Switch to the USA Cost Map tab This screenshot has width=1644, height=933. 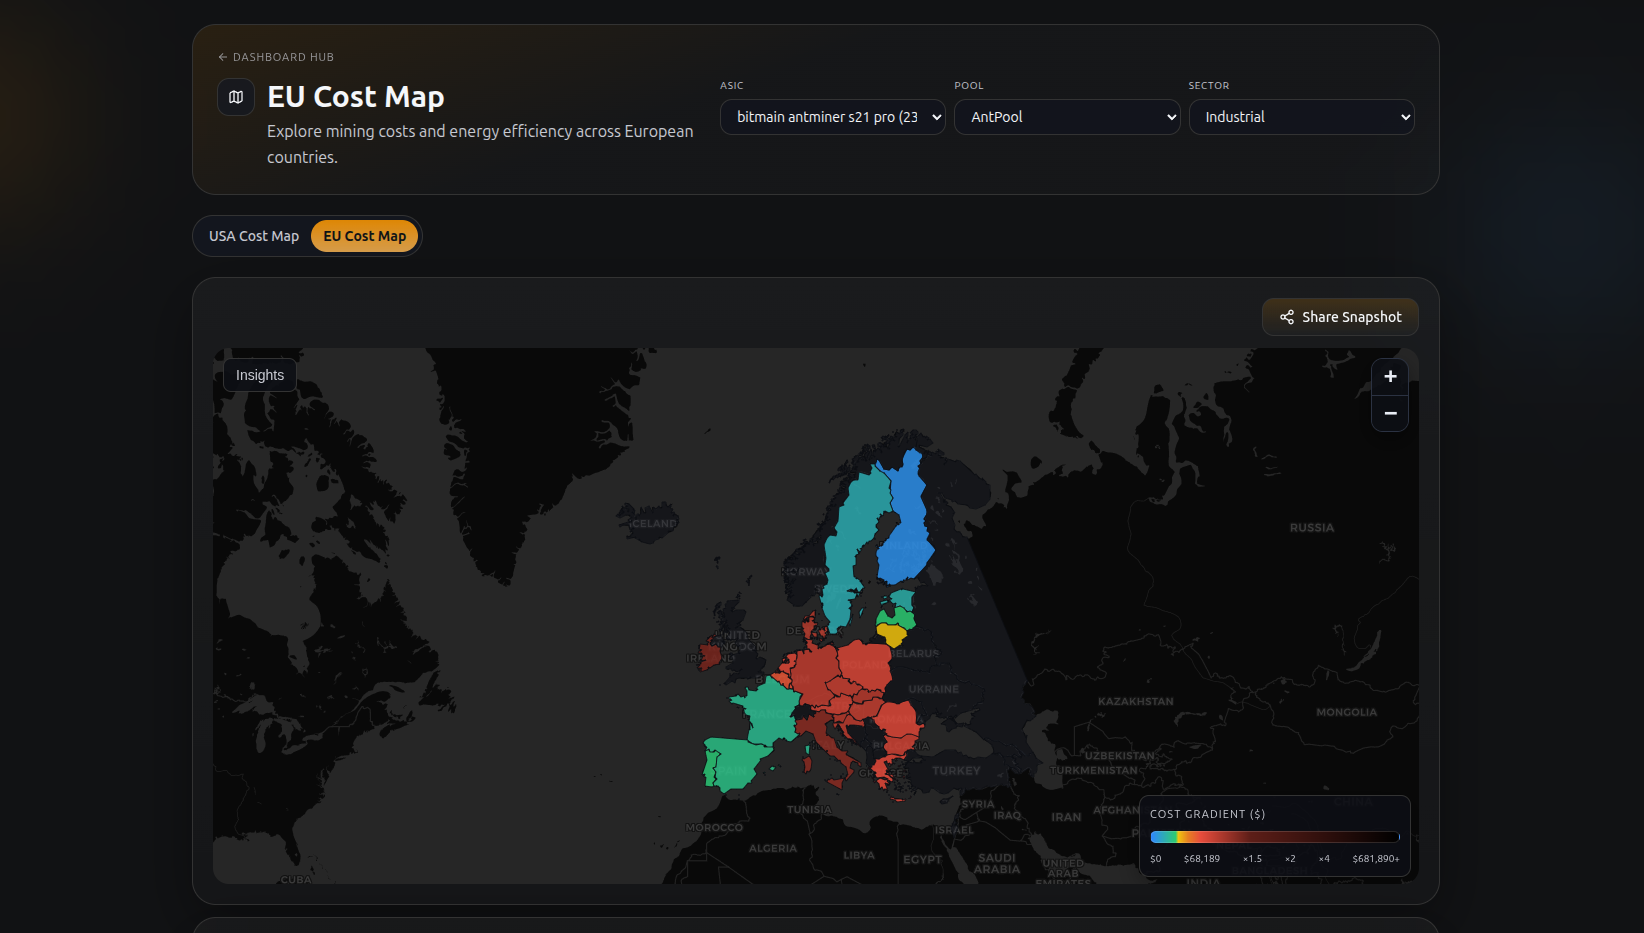(253, 236)
